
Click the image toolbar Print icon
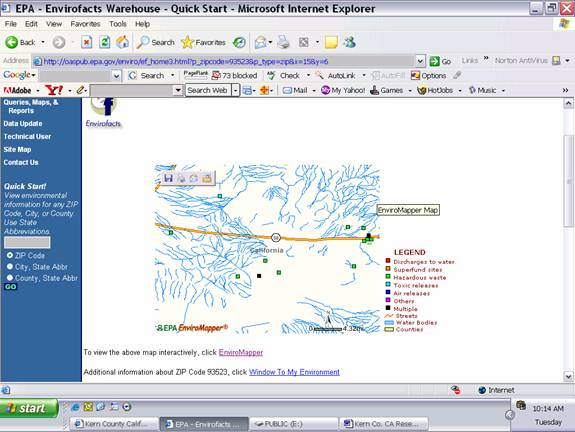click(x=181, y=178)
